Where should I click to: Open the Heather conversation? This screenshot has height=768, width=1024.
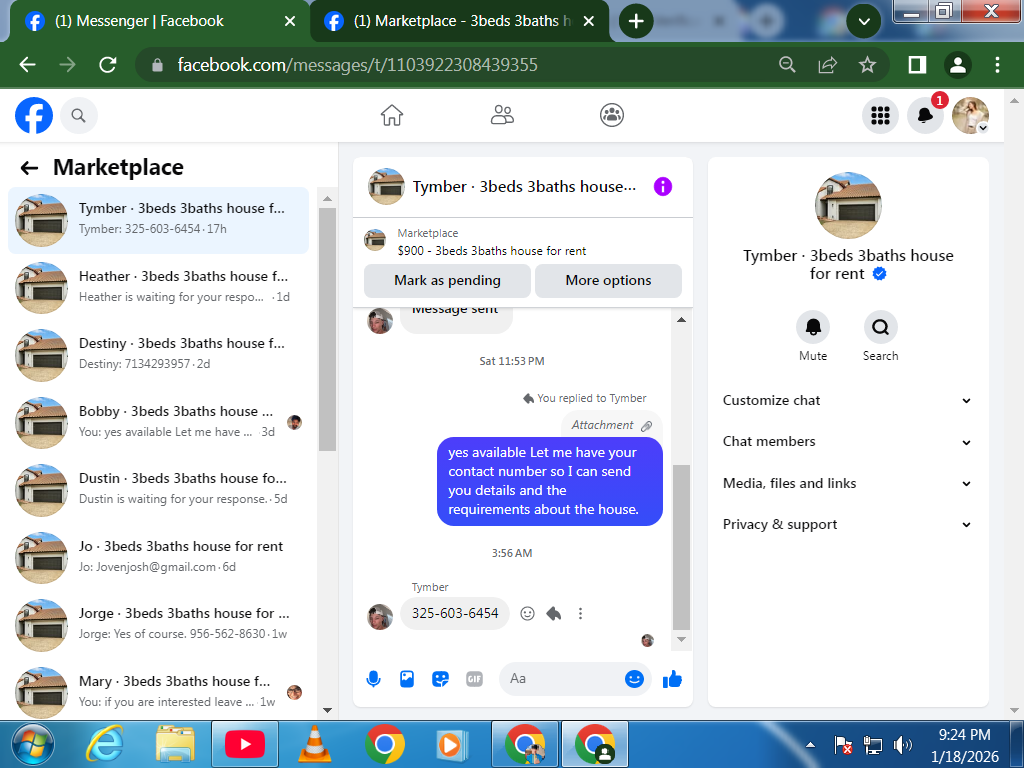pyautogui.click(x=158, y=287)
